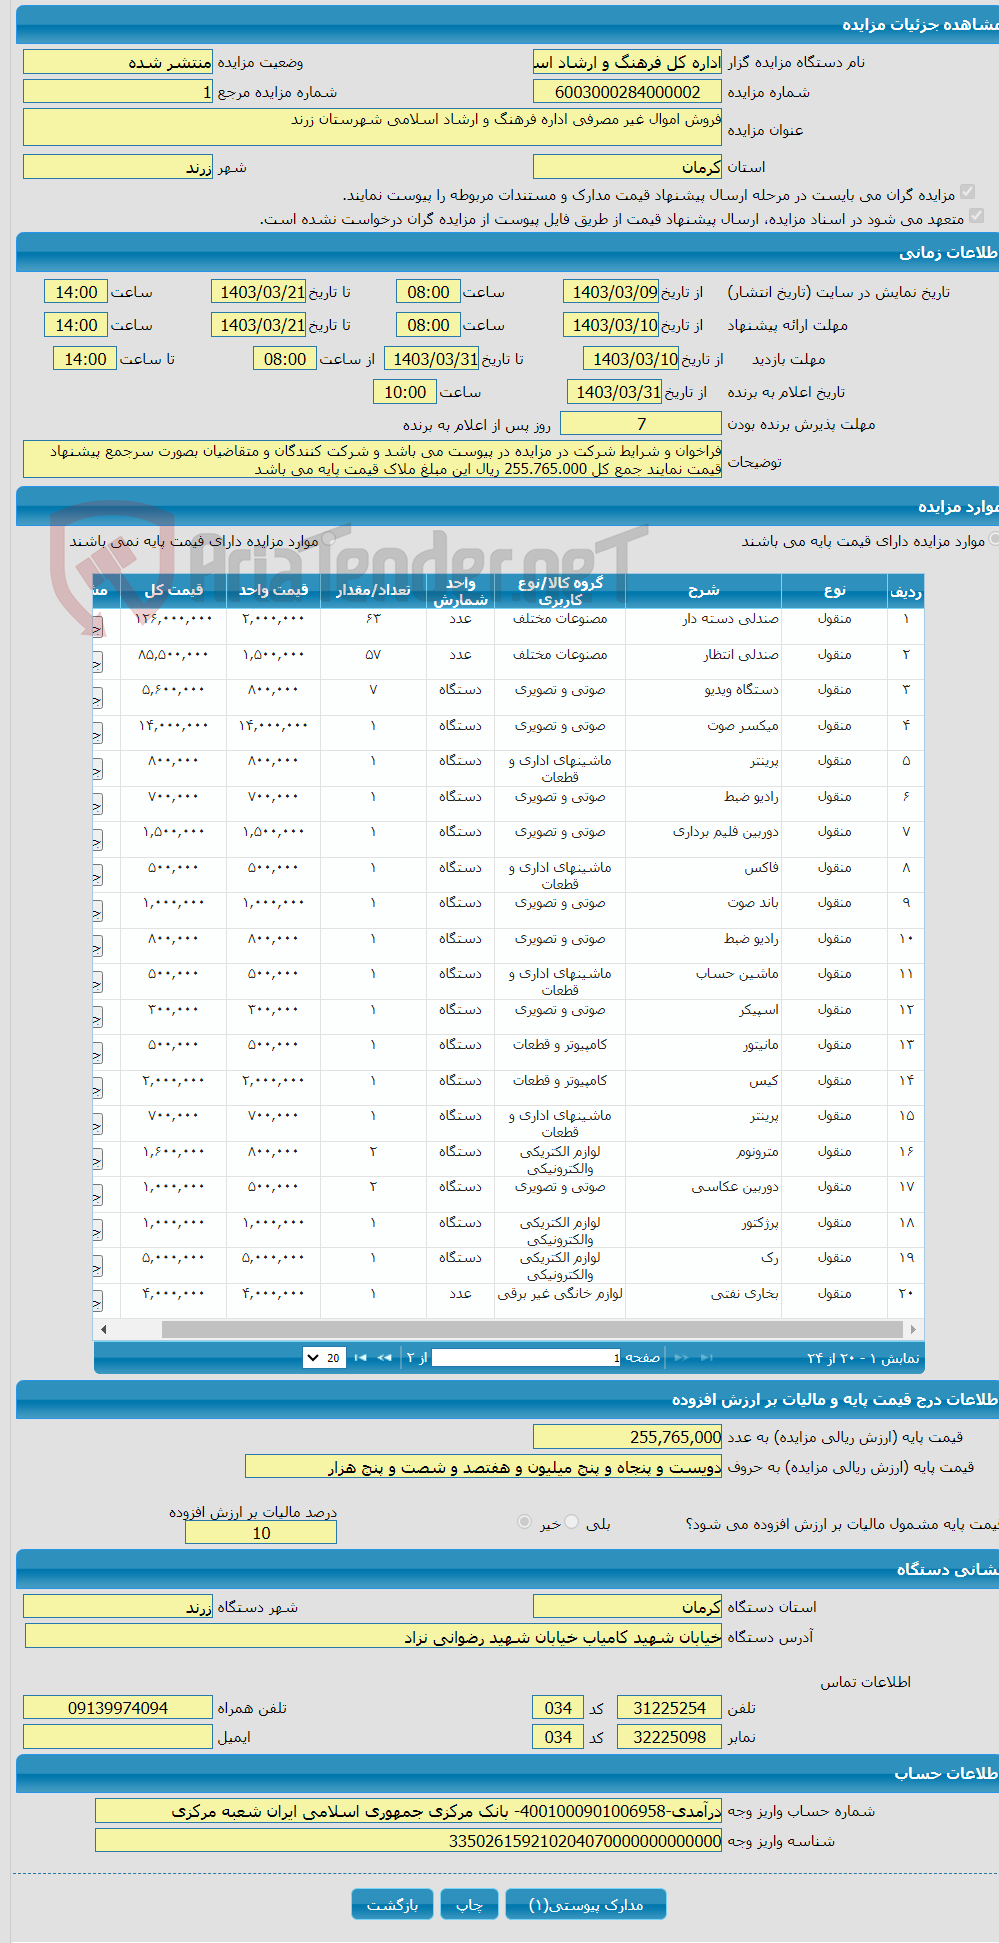Click the قیمت پایه به عدد field 255,765,000
999x1943 pixels.
tap(627, 1437)
